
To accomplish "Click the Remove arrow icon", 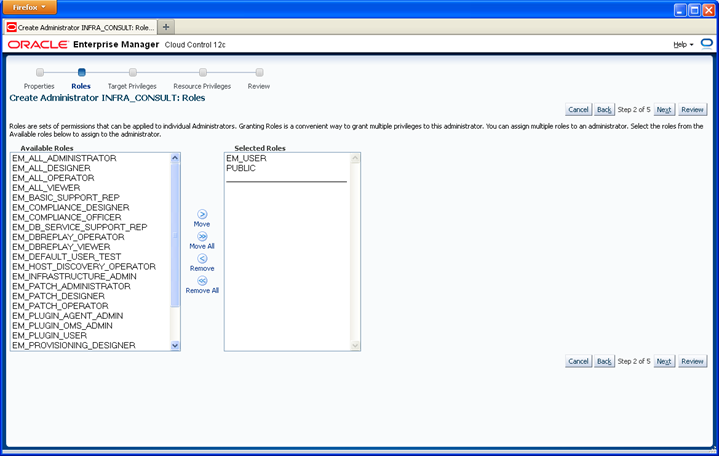I will [x=202, y=259].
